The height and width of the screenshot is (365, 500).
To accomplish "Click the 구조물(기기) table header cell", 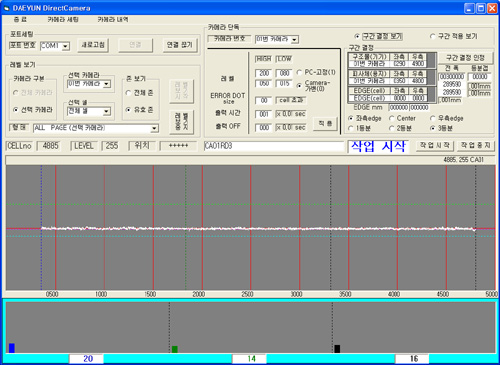I will tap(369, 57).
